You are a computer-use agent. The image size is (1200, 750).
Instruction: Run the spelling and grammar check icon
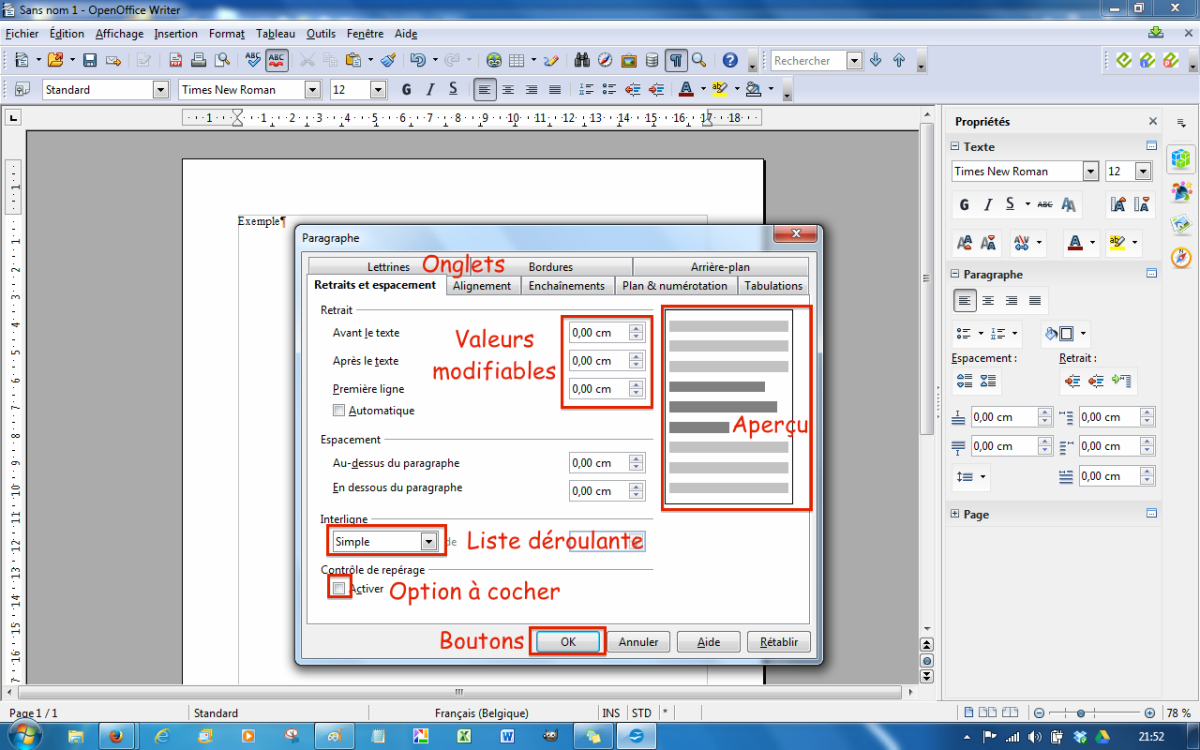(x=253, y=61)
